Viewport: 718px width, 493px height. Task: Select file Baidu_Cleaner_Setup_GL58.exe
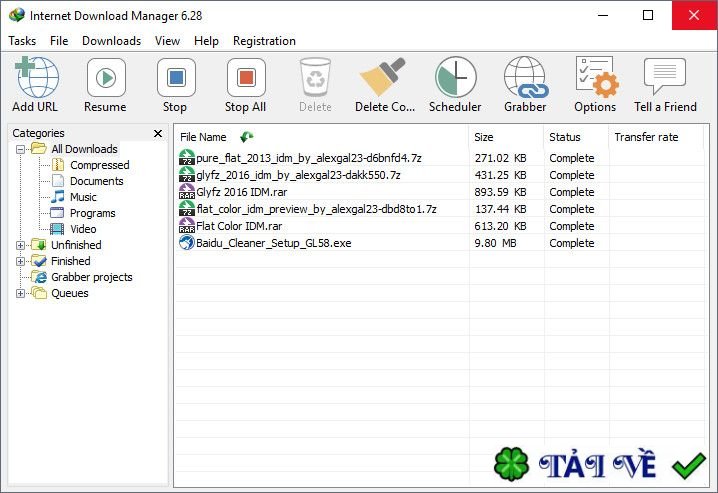click(x=273, y=243)
